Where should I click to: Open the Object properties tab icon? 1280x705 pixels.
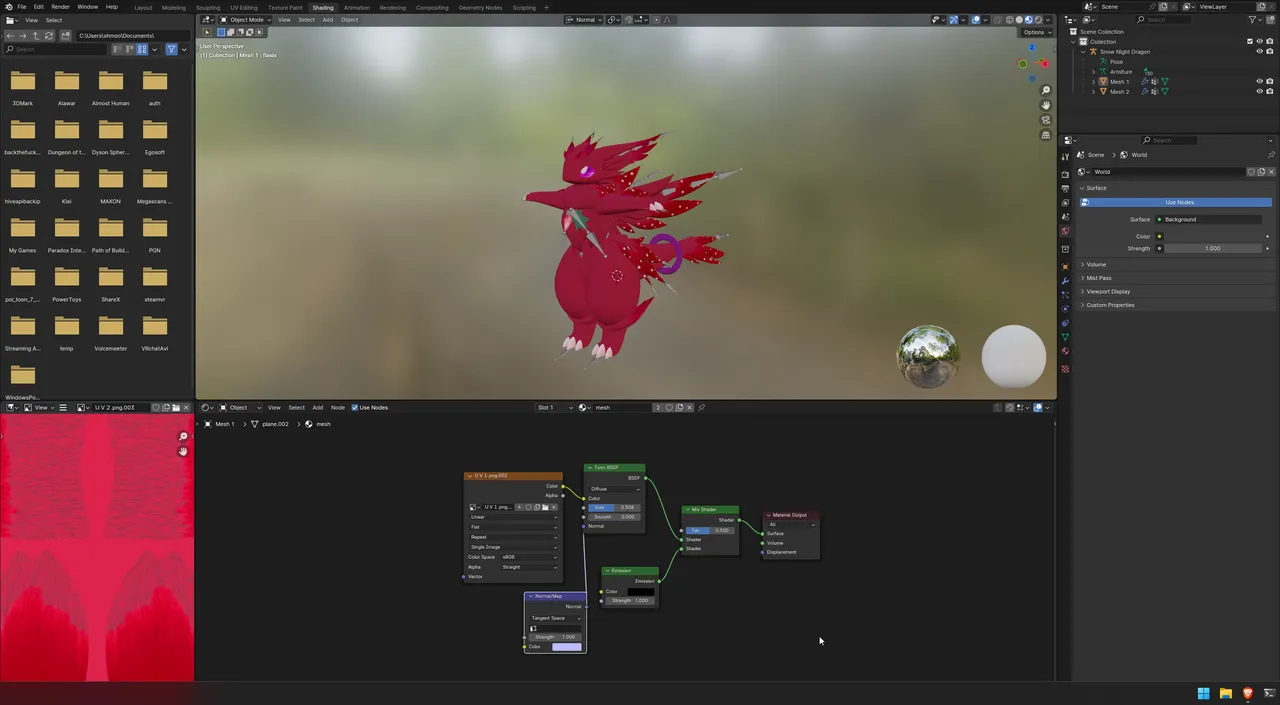pyautogui.click(x=1065, y=266)
